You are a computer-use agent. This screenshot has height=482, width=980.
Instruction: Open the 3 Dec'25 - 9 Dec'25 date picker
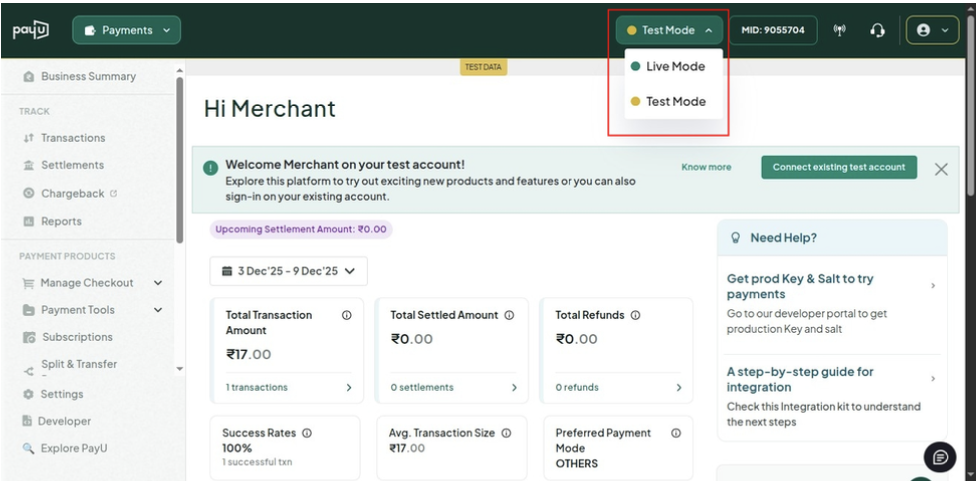289,271
